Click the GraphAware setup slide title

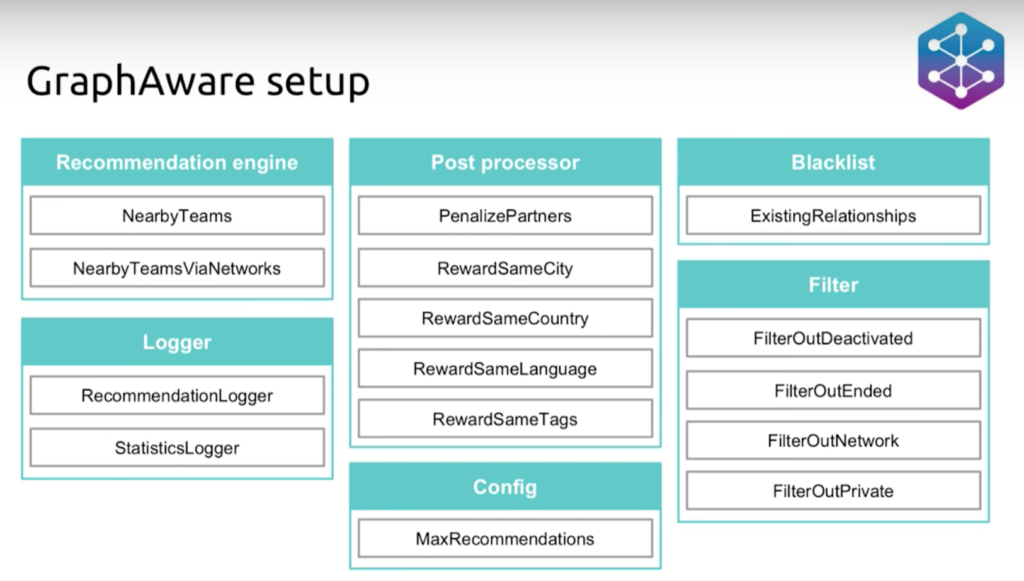(x=200, y=80)
